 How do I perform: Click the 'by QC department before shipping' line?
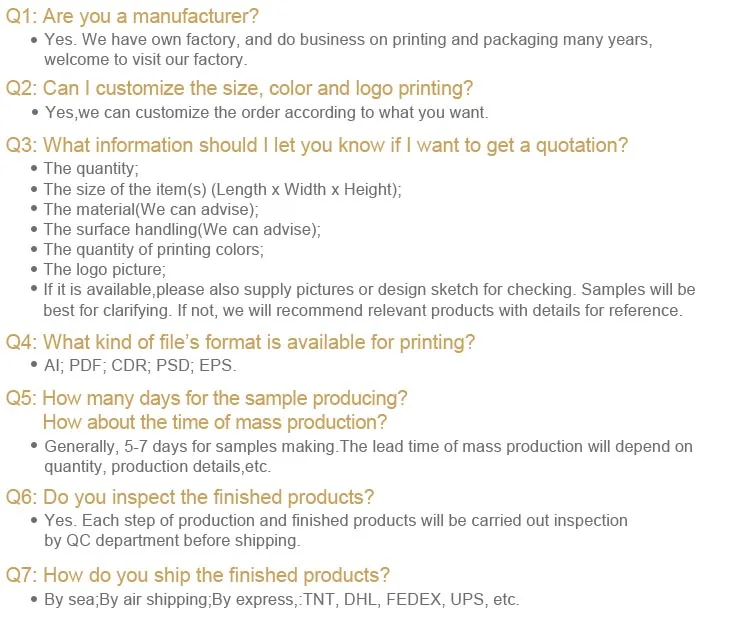point(172,541)
